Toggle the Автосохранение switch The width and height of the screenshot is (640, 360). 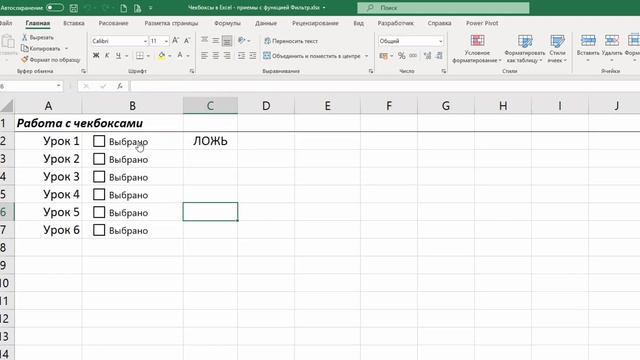point(55,7)
